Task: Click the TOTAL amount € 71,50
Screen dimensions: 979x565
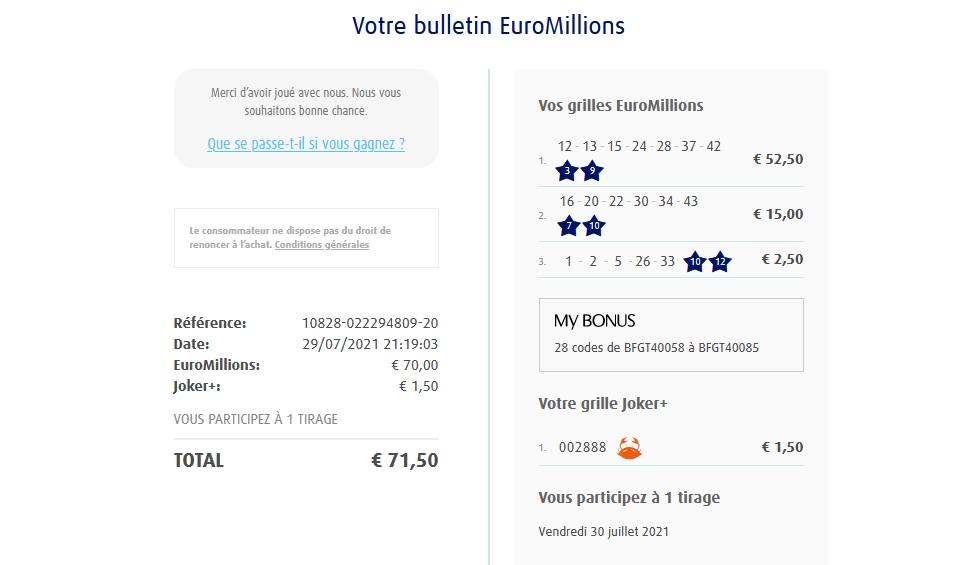Action: [x=404, y=460]
